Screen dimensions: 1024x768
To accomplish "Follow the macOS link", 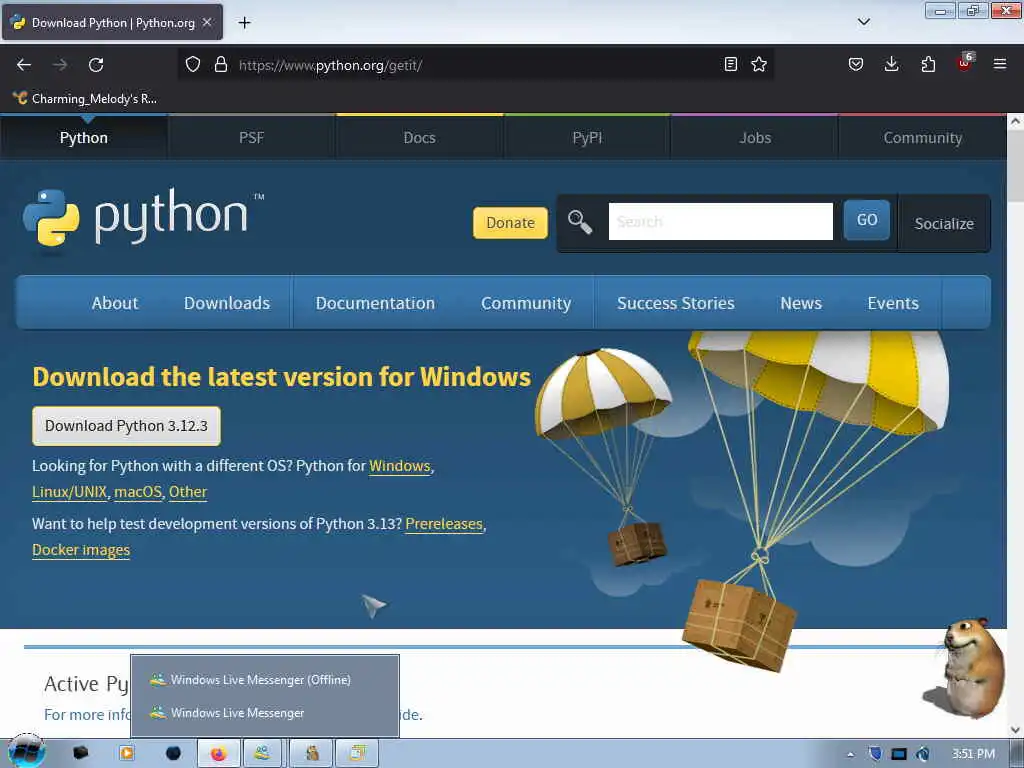I will pos(138,492).
